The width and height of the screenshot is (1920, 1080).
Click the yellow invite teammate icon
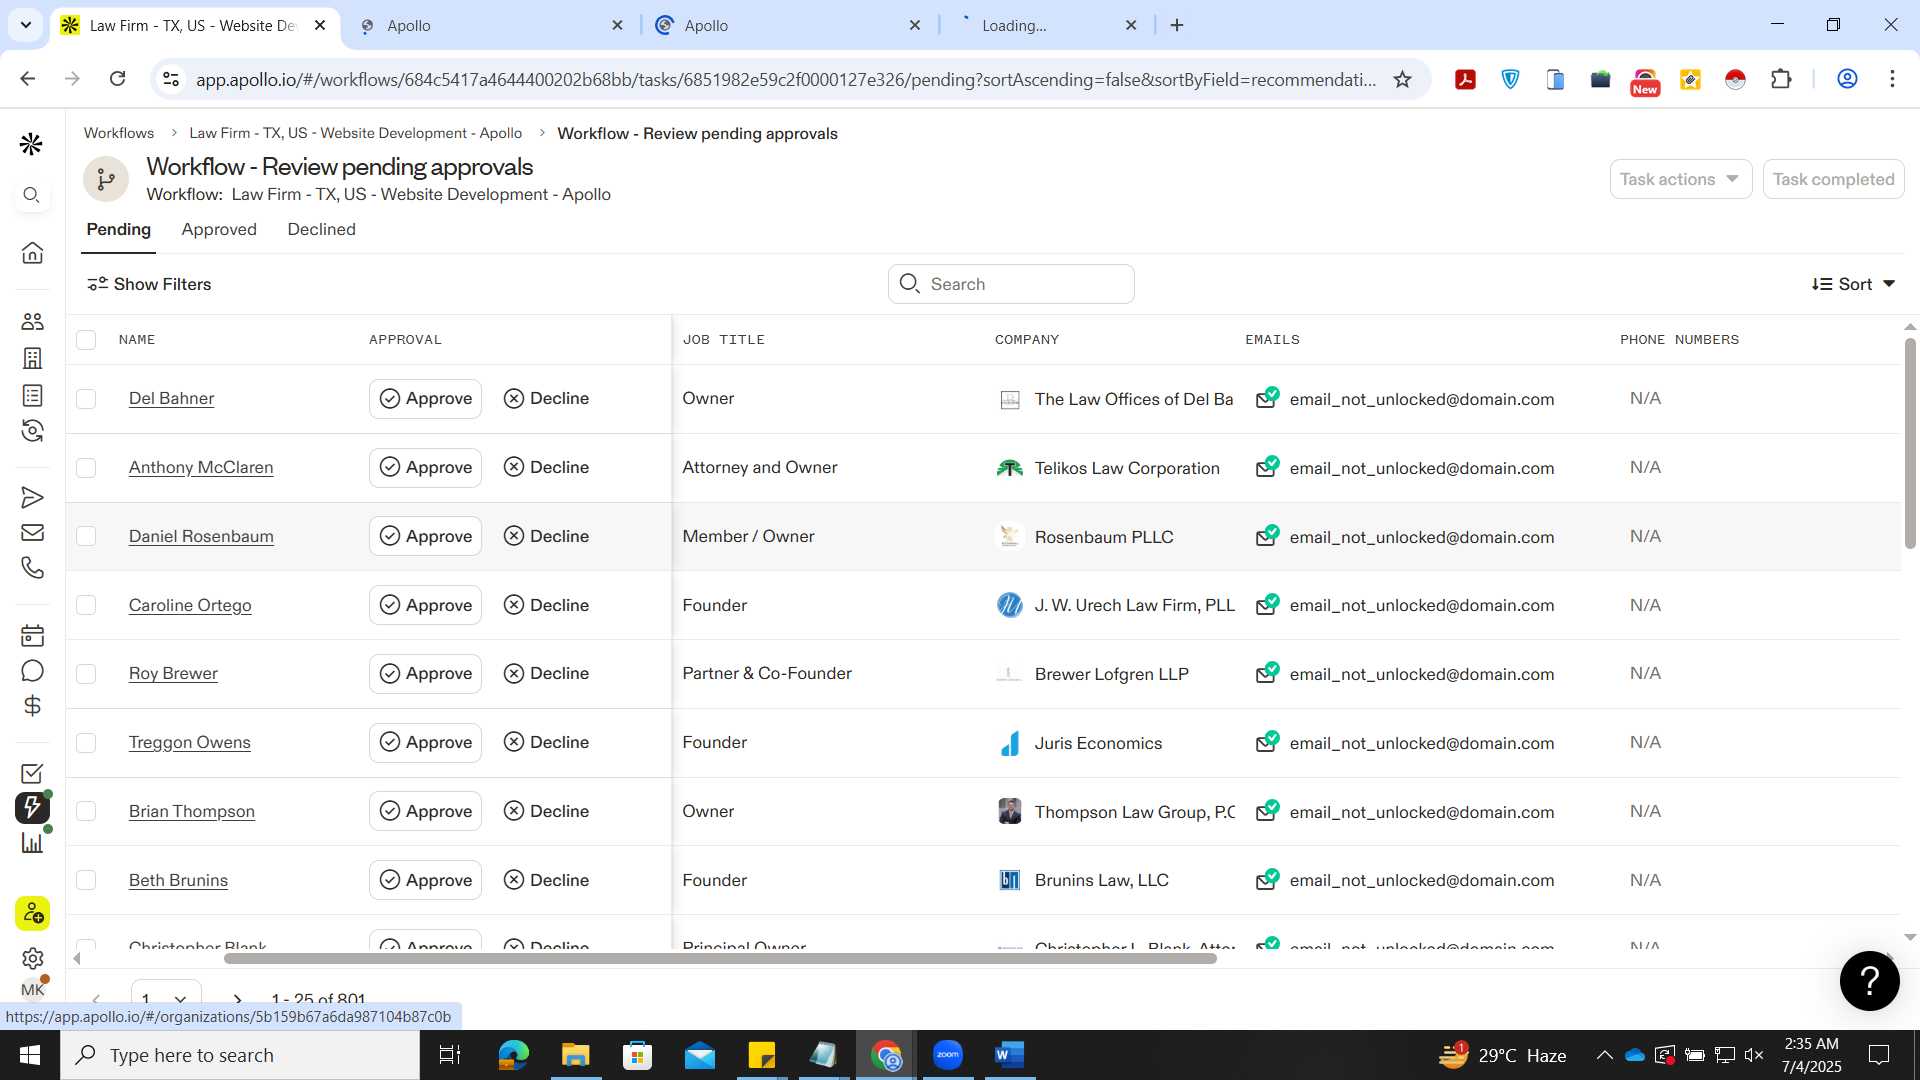32,913
